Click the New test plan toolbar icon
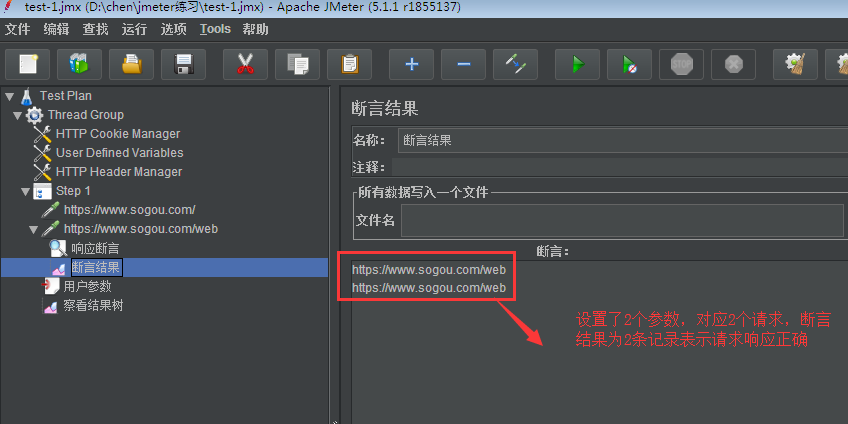 pyautogui.click(x=28, y=65)
